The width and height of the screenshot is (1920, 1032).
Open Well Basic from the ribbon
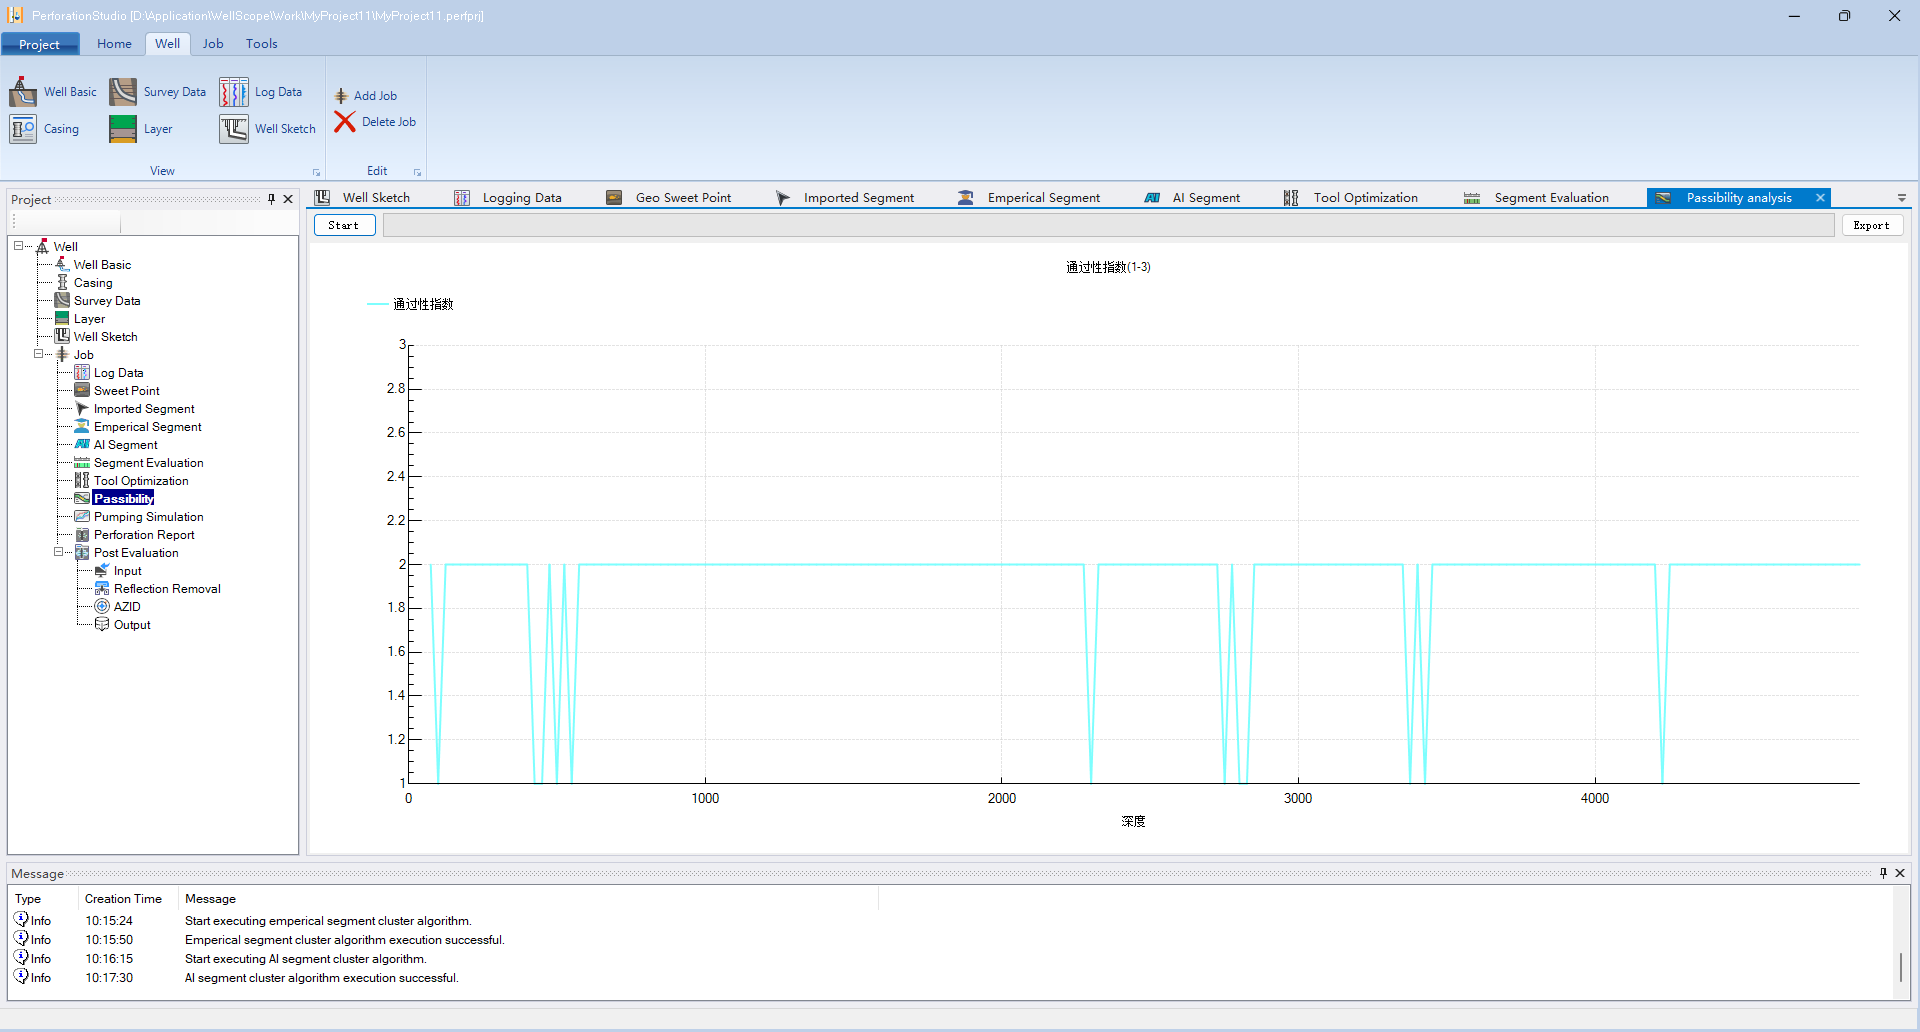pos(23,92)
